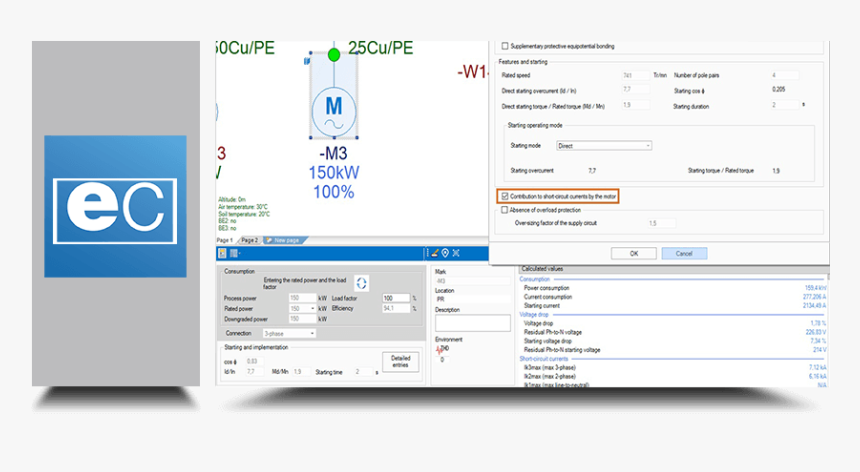
Task: Click the '150kW' label under the motor
Action: pyautogui.click(x=333, y=173)
